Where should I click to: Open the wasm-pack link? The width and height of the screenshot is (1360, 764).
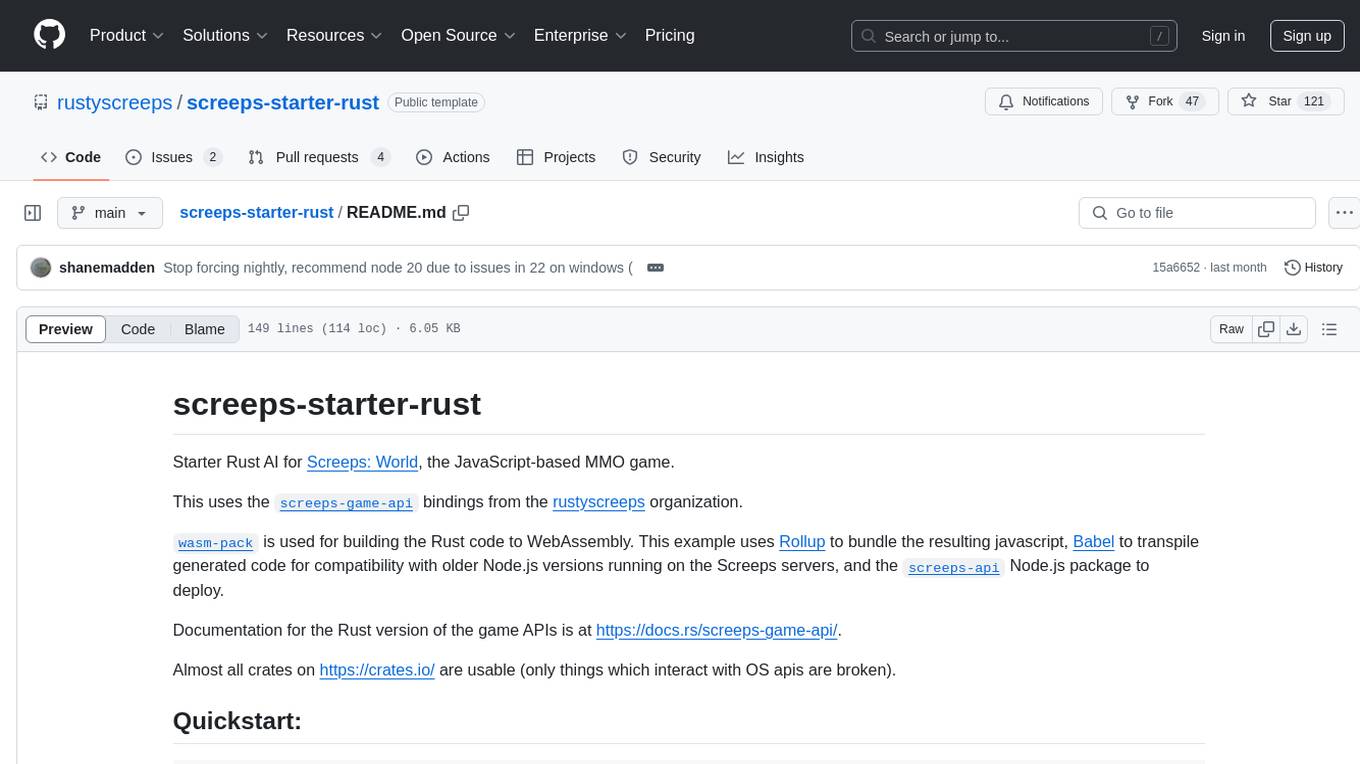pos(215,543)
